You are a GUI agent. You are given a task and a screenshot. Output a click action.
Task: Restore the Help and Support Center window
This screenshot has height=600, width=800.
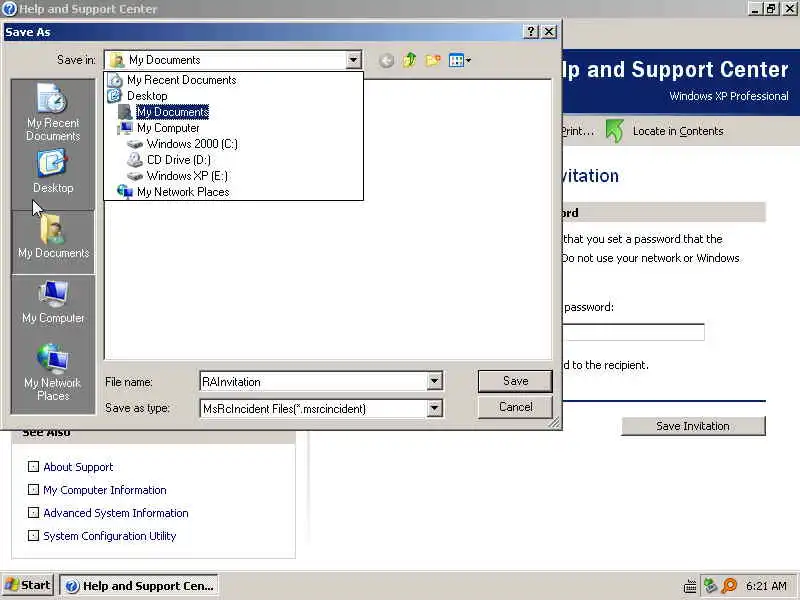tap(771, 9)
